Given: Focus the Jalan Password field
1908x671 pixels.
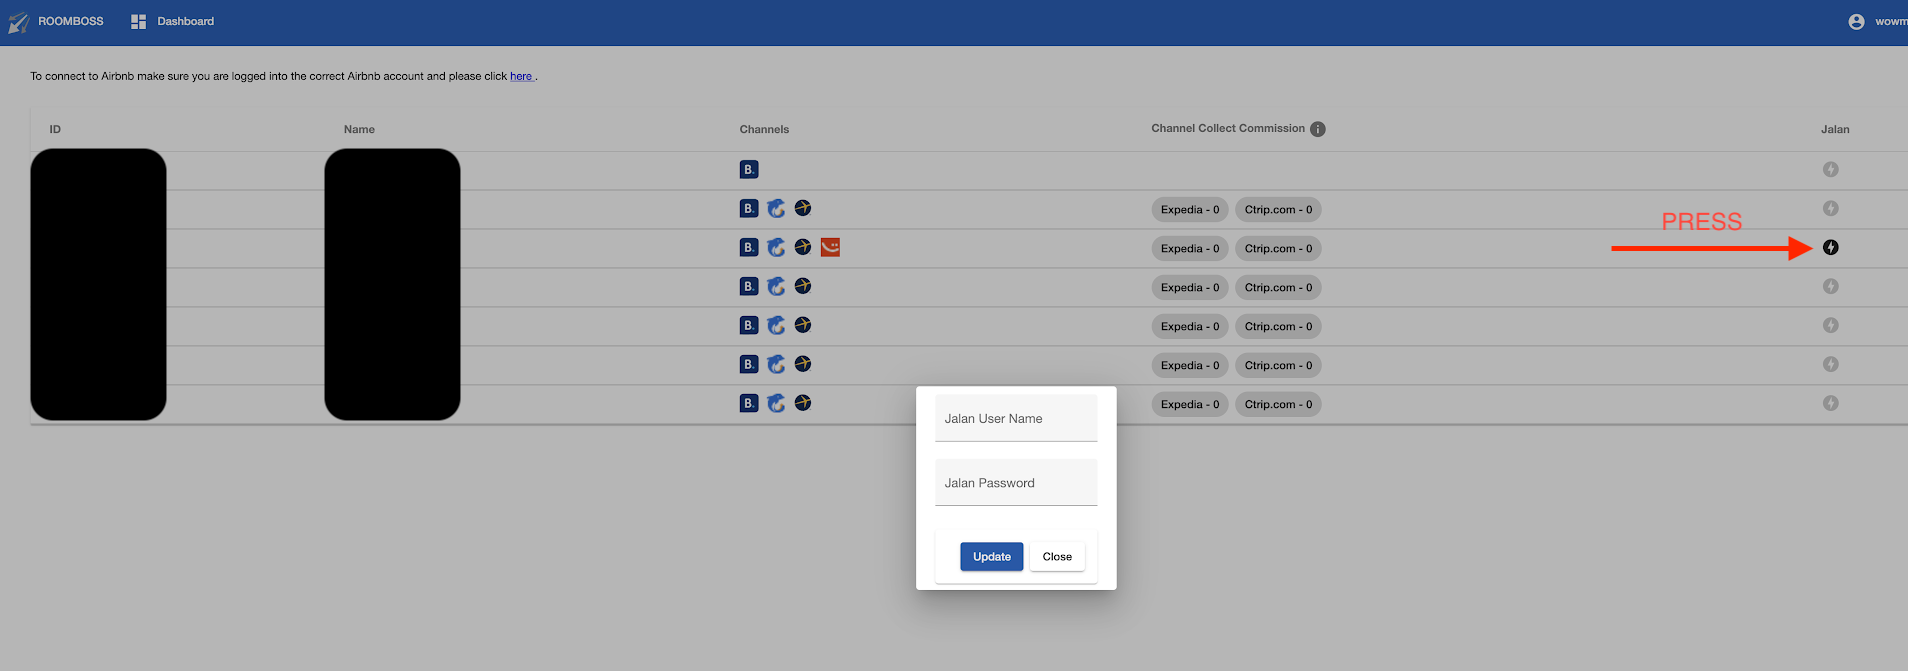Looking at the screenshot, I should click(x=1016, y=482).
